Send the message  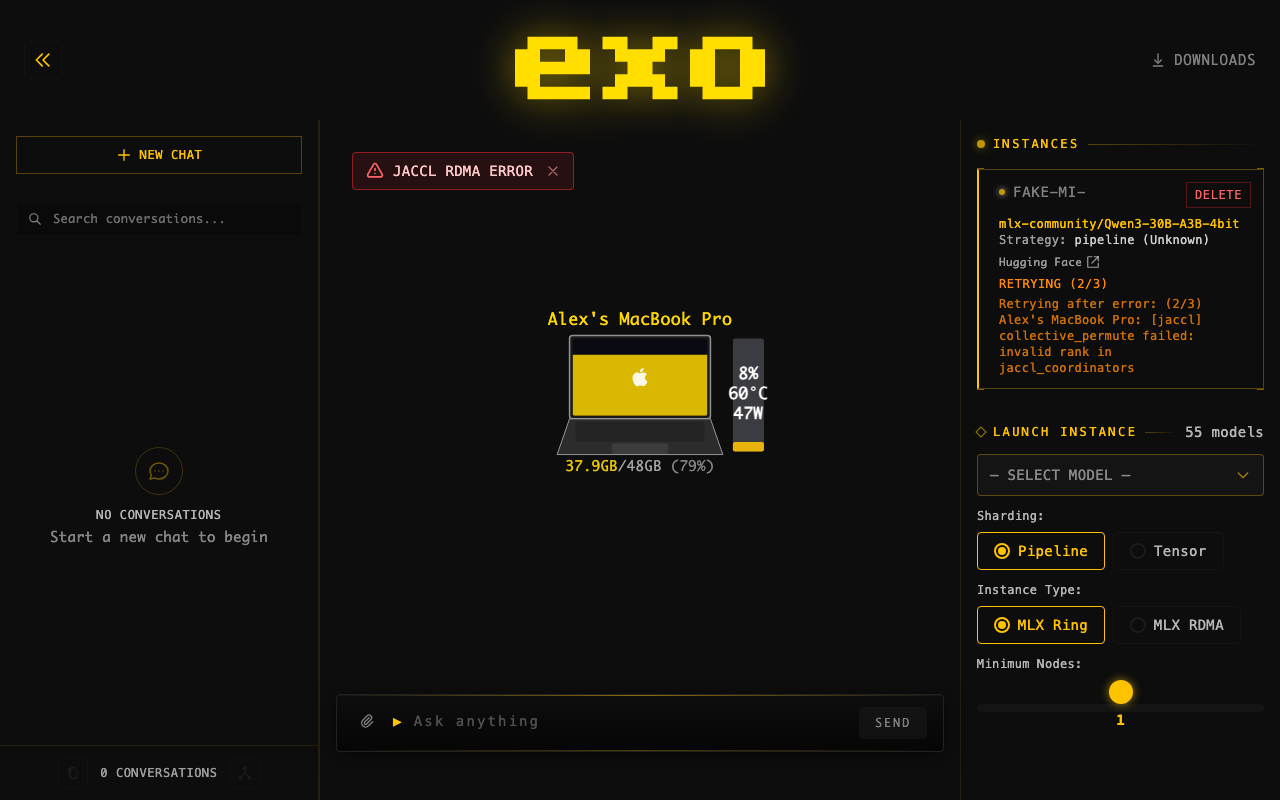(x=893, y=723)
